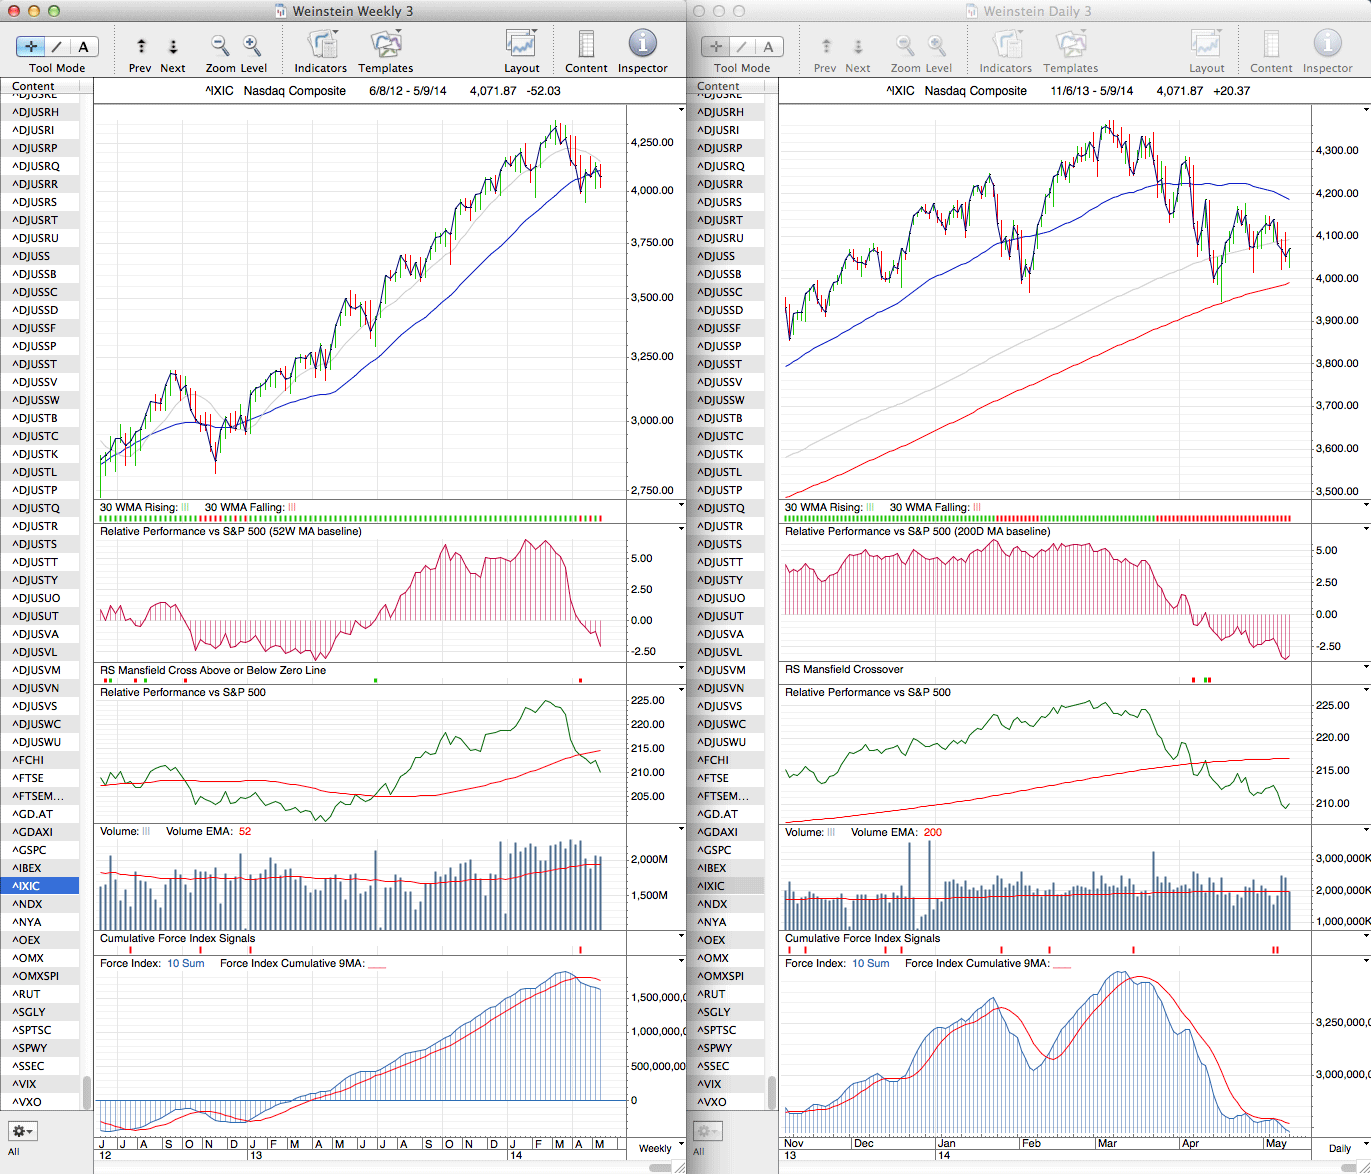This screenshot has width=1371, height=1174.
Task: Select ^VIX in the left symbol list
Action: 26,1084
